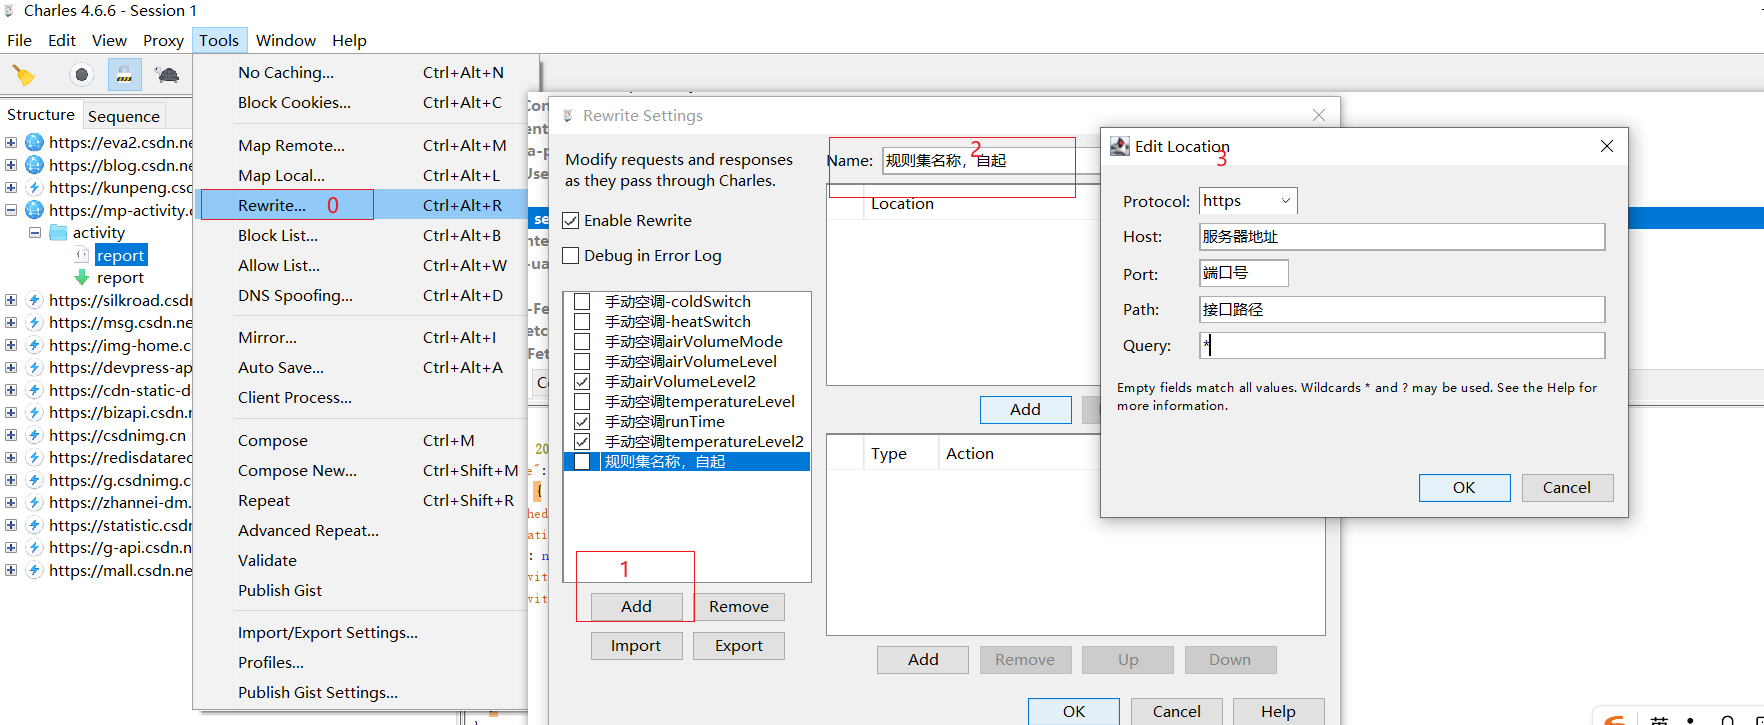The width and height of the screenshot is (1764, 725).
Task: Click the Host input field
Action: coord(1402,236)
